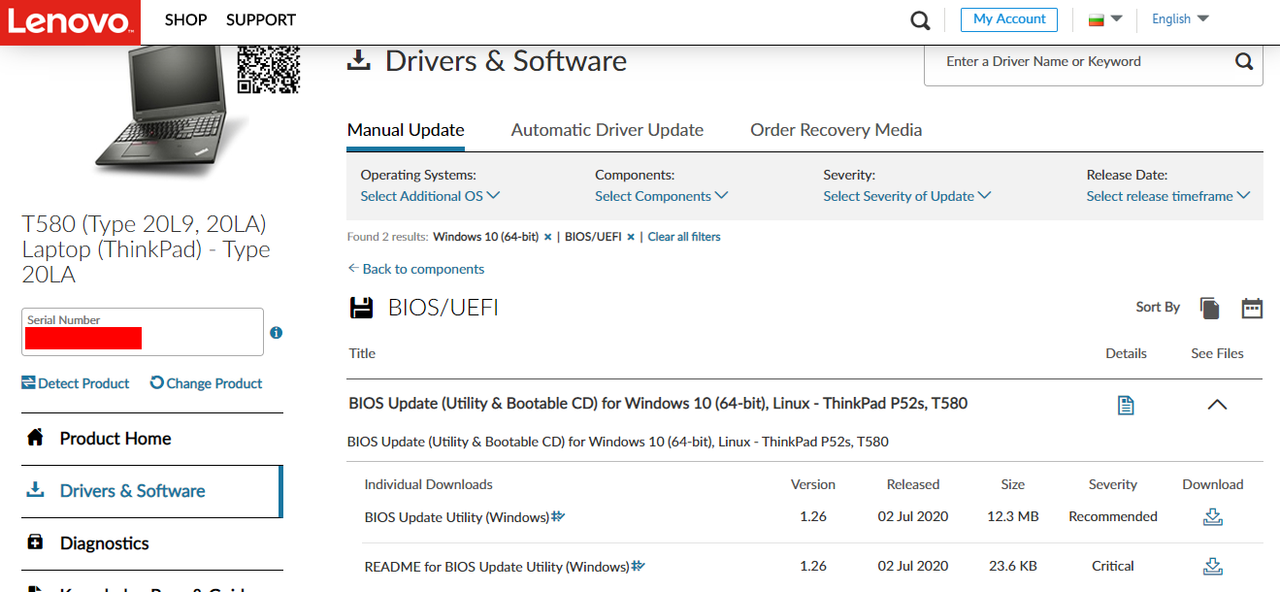The image size is (1280, 592).
Task: Switch to Automatic Driver Update tab
Action: point(607,130)
